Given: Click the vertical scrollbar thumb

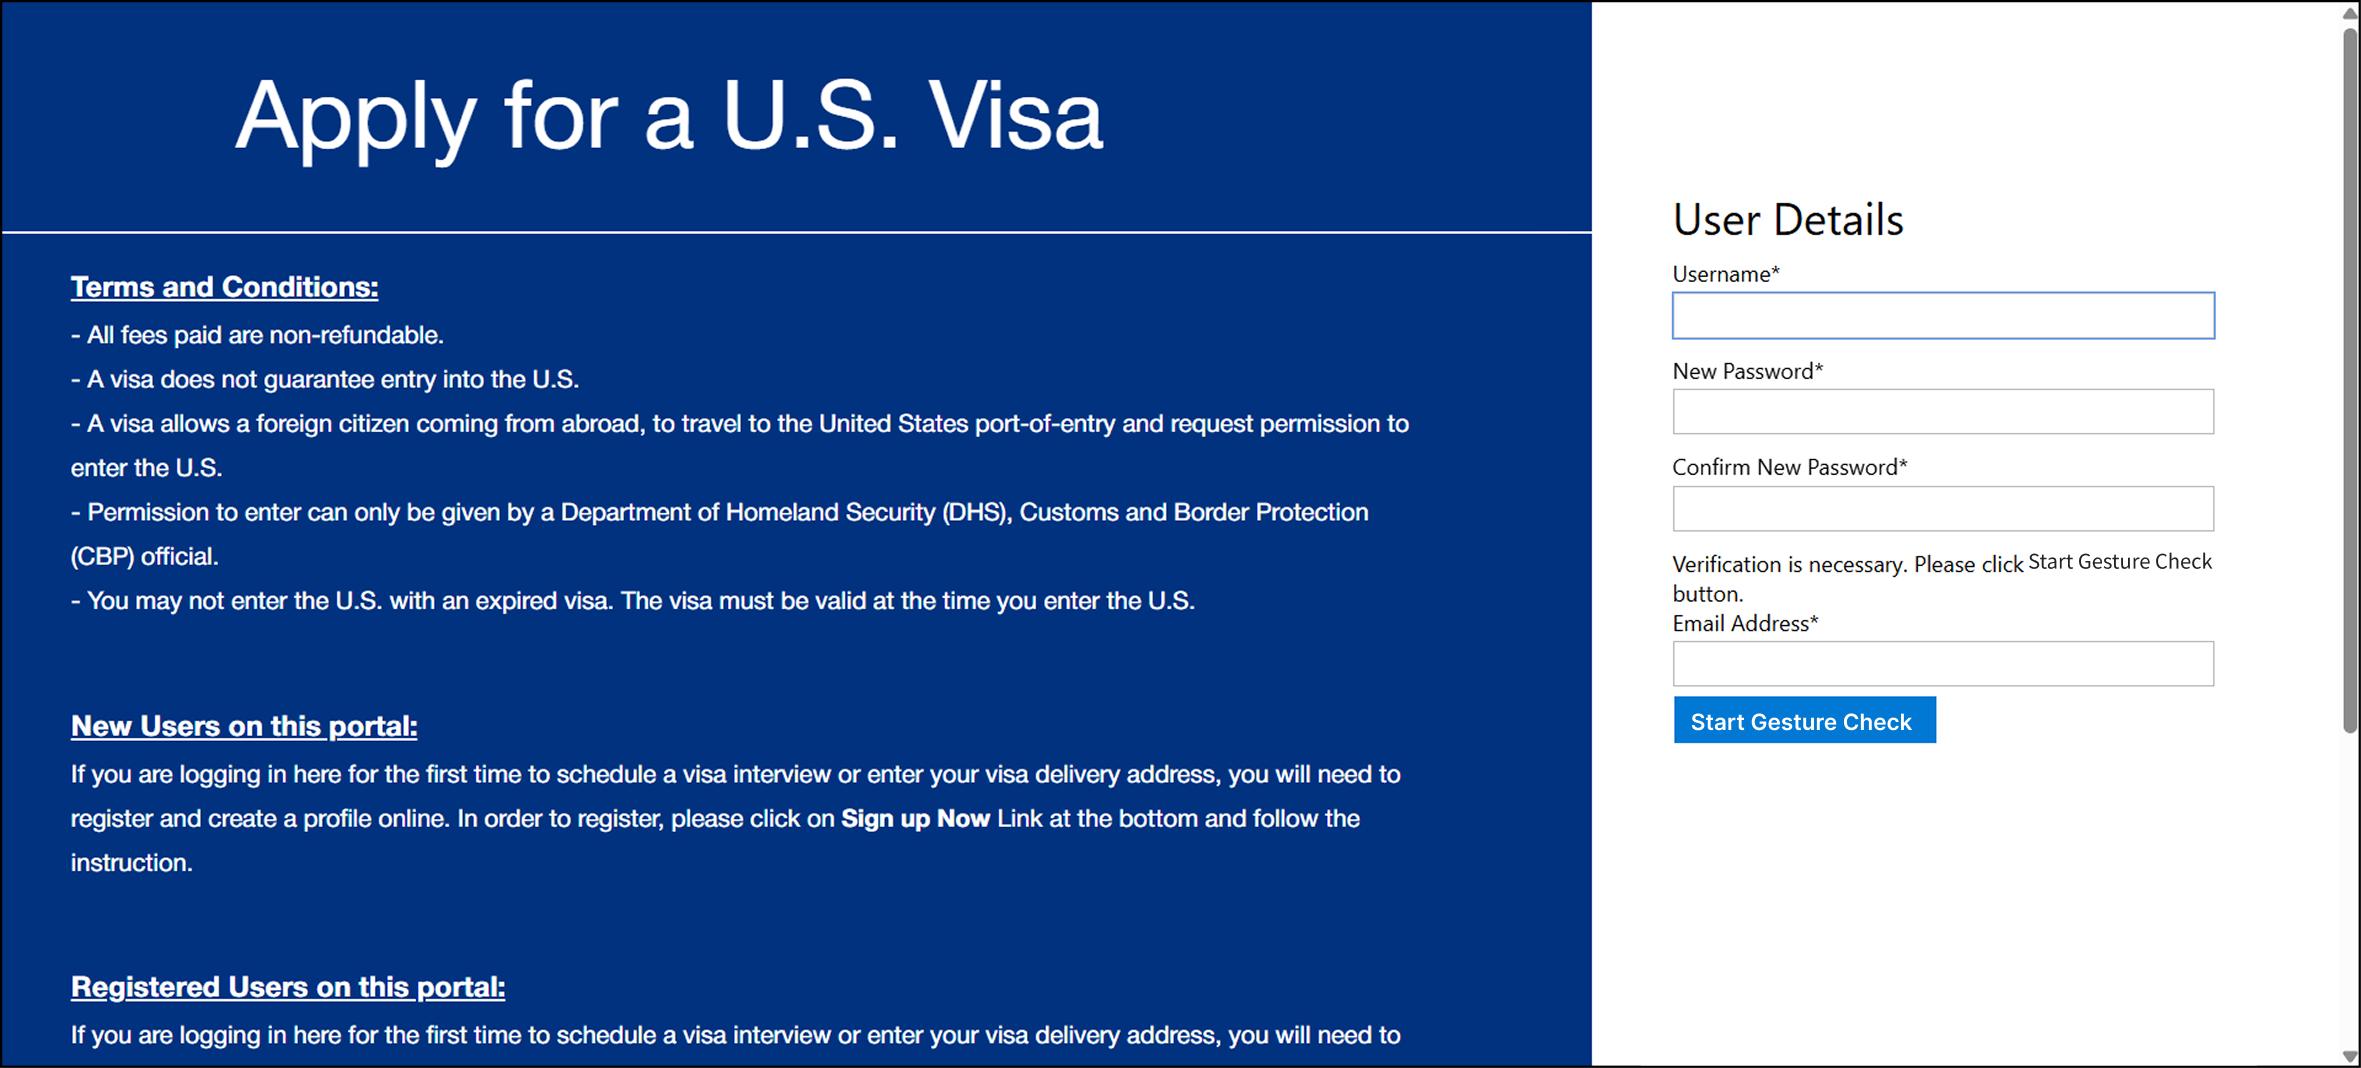Looking at the screenshot, I should (2349, 380).
